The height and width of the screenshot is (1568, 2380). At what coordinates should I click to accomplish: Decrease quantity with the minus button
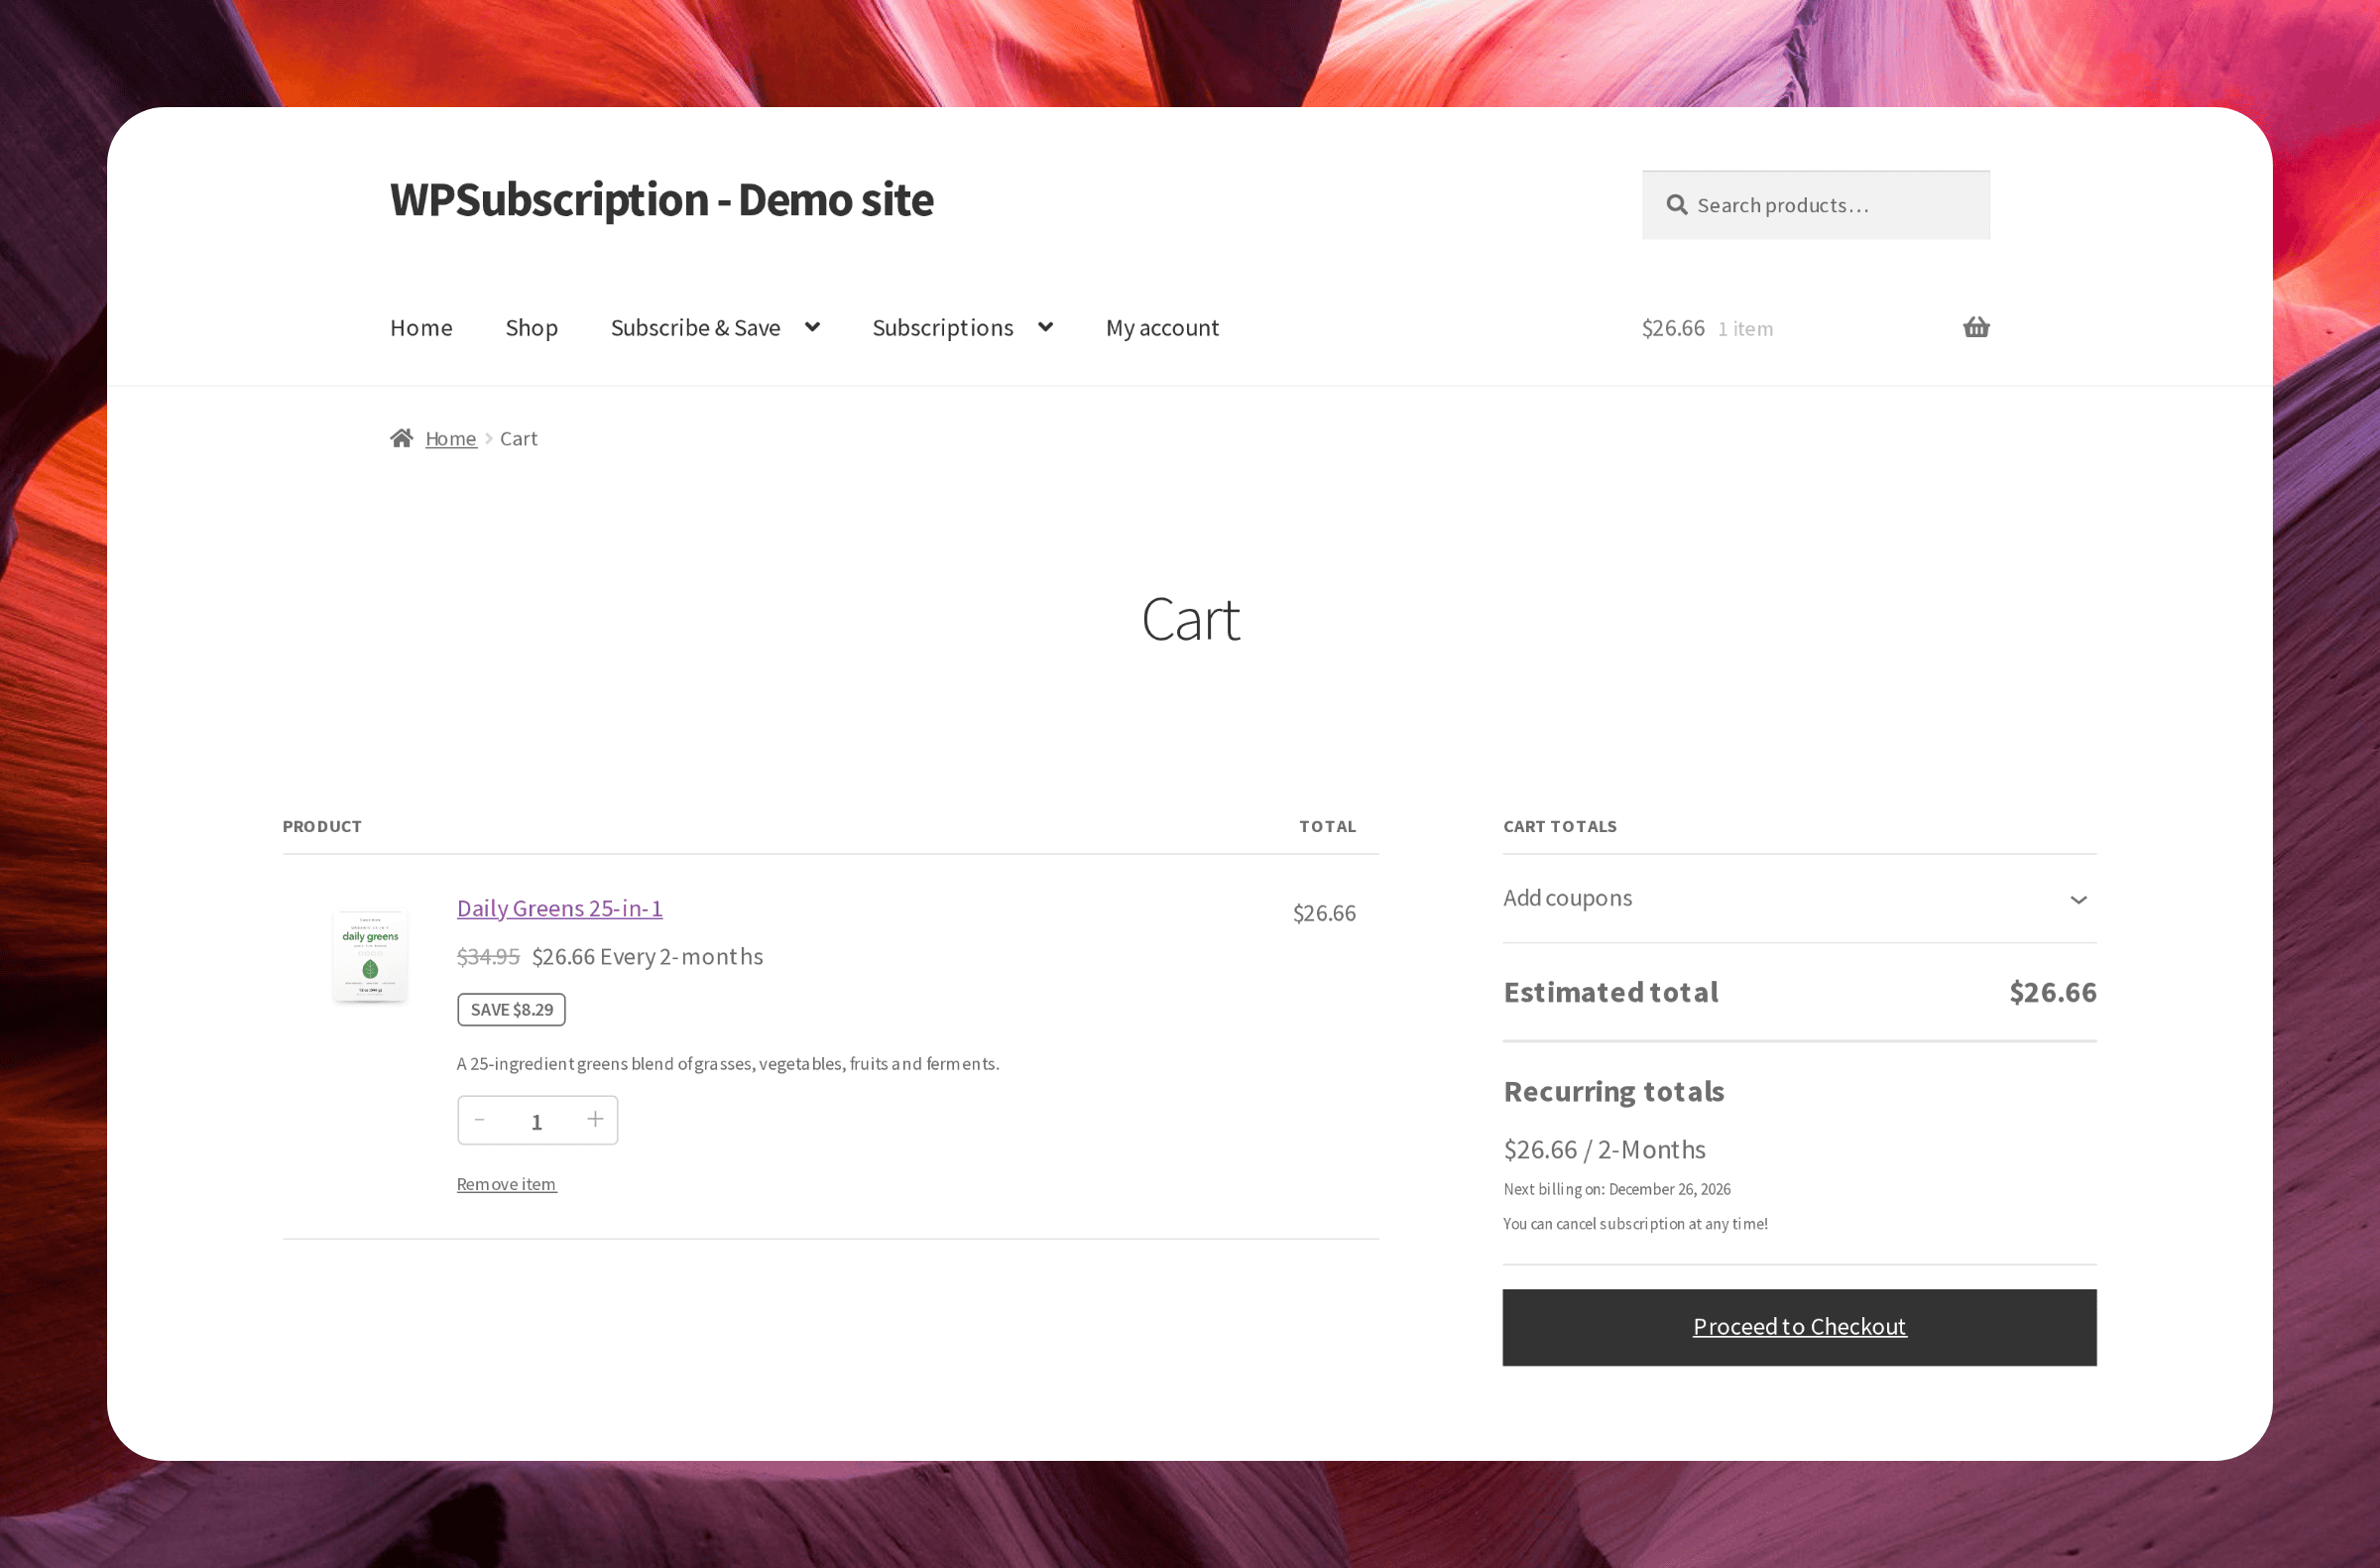coord(480,1119)
